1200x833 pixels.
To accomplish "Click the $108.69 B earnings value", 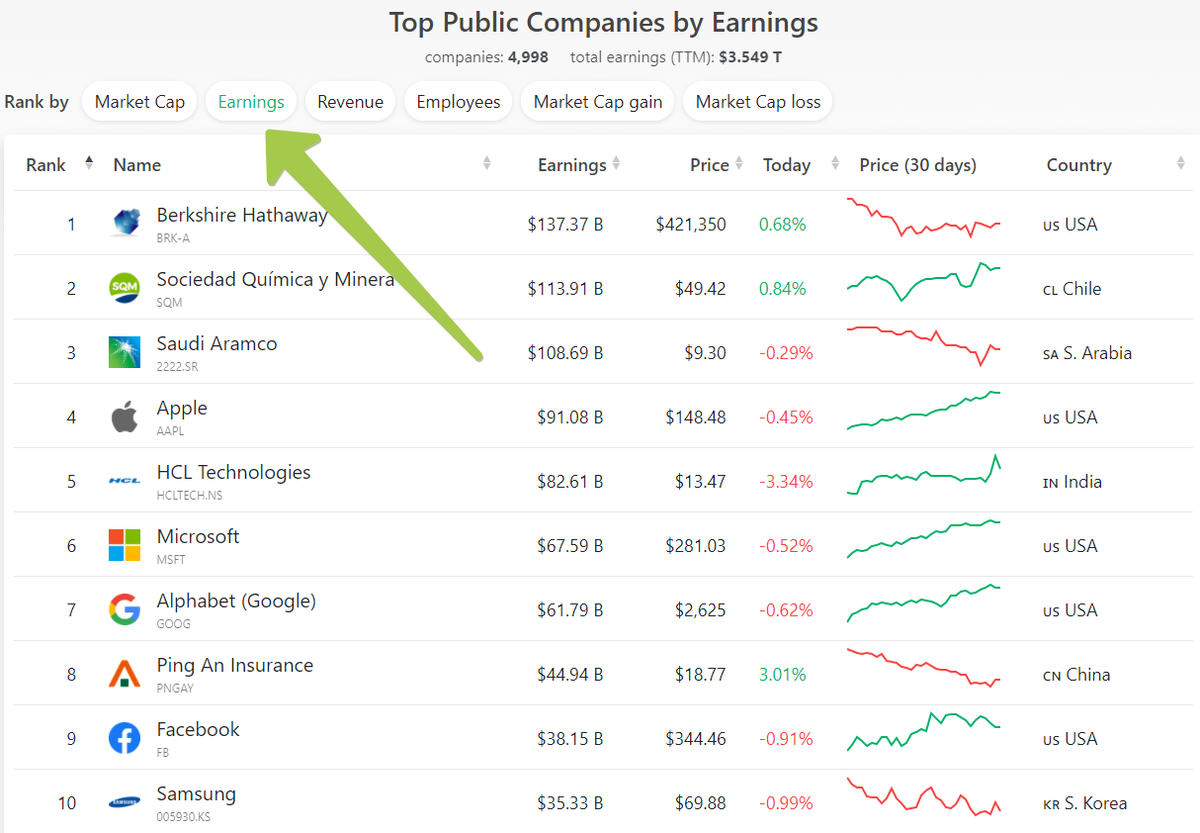I will (565, 352).
